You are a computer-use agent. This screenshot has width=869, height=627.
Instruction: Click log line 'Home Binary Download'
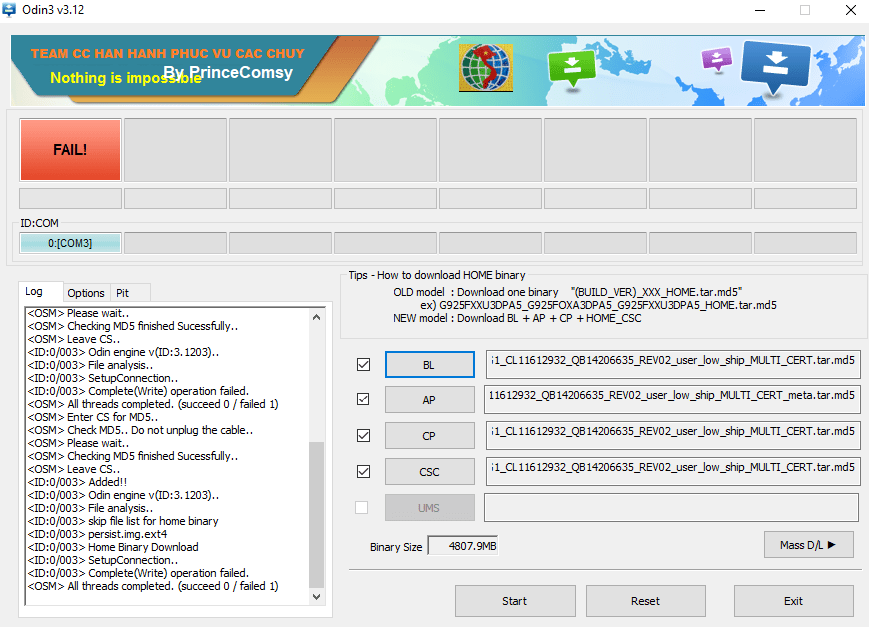pos(113,547)
